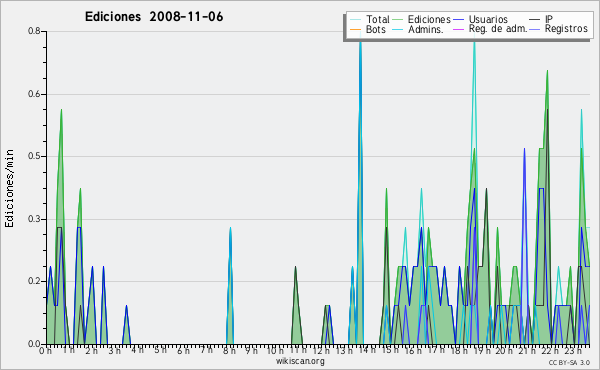
Task: Click the Bots orange legend line
Action: pos(355,29)
